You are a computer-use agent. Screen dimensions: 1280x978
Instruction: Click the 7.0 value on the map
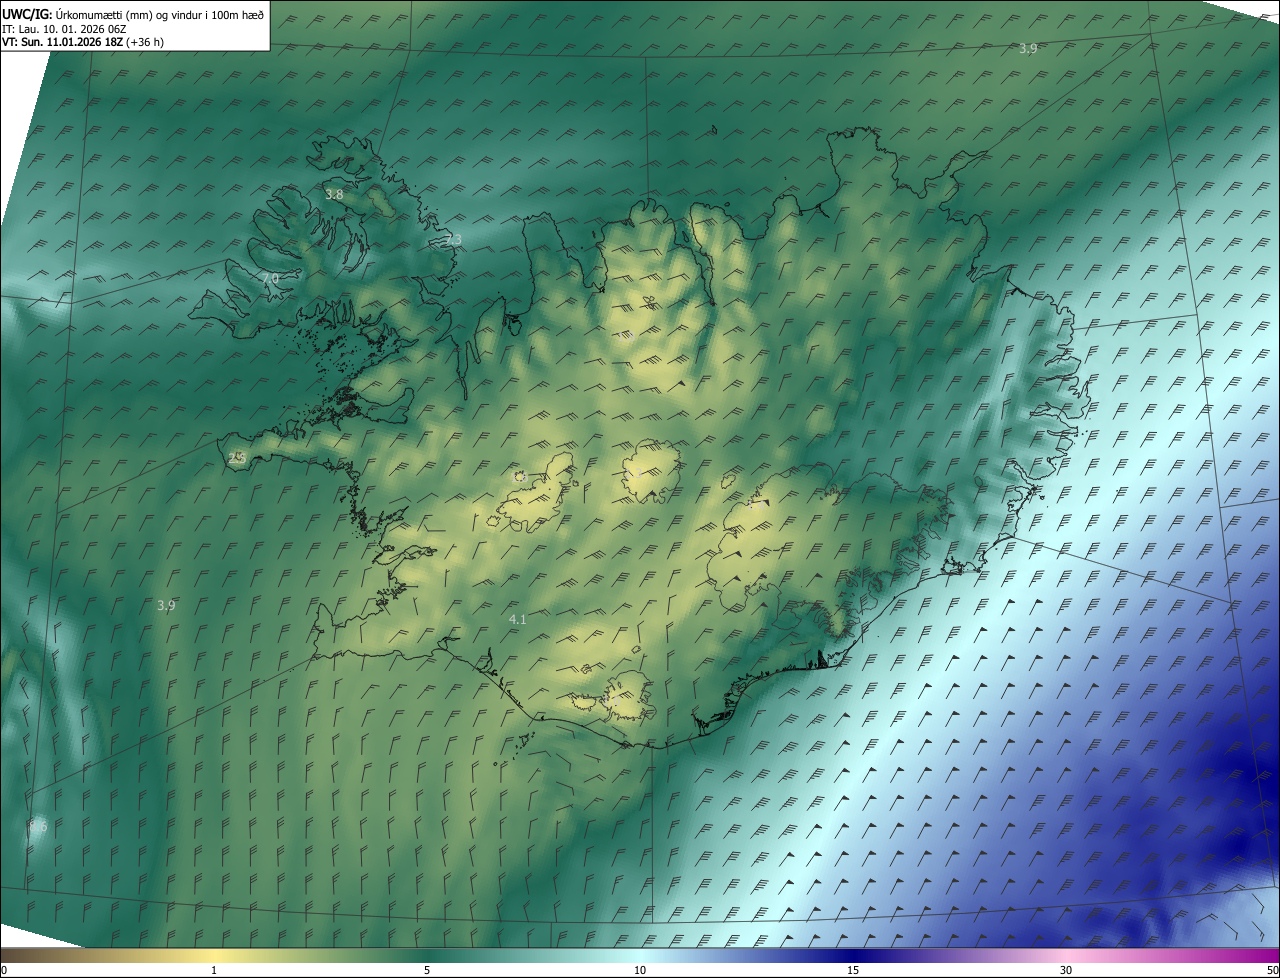coord(270,278)
